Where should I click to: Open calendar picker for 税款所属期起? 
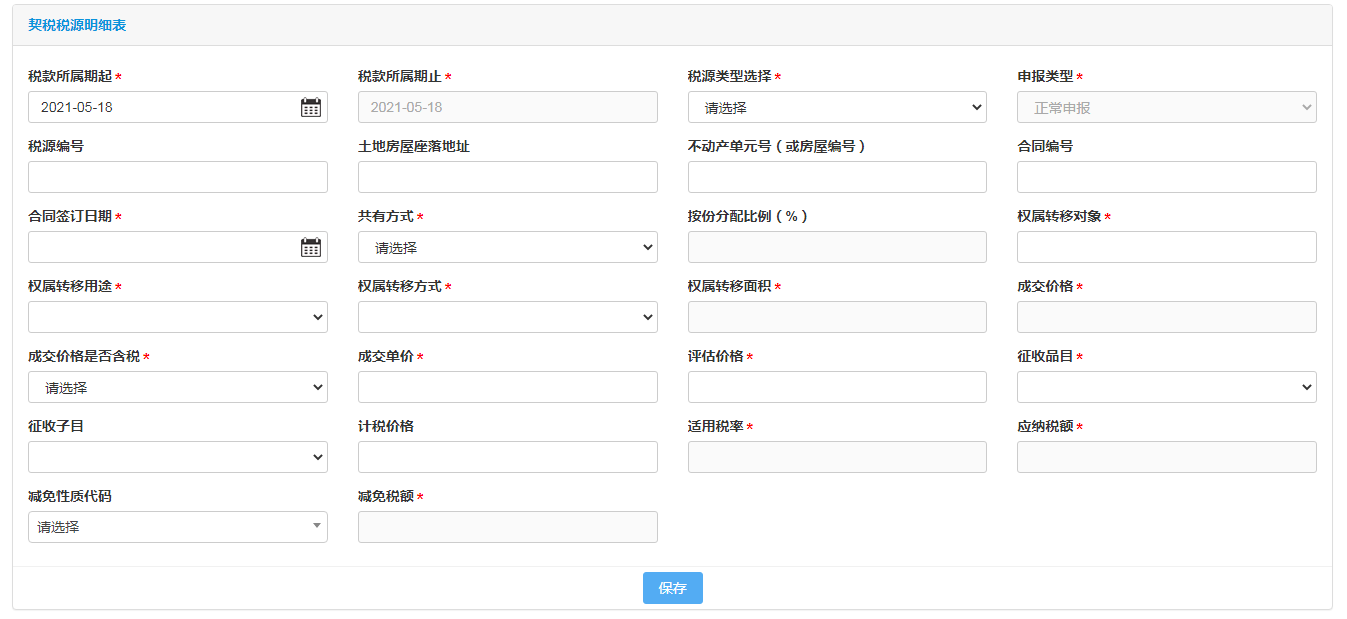coord(311,108)
